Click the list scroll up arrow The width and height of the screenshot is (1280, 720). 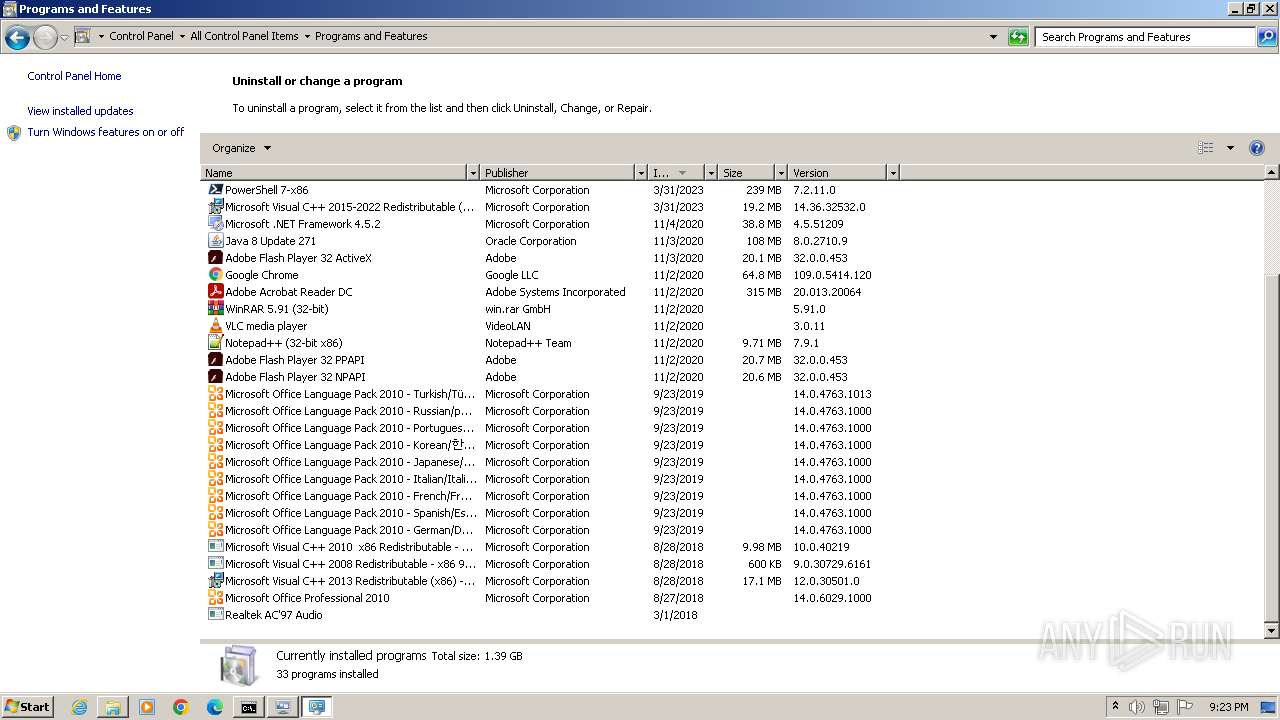[x=1272, y=173]
